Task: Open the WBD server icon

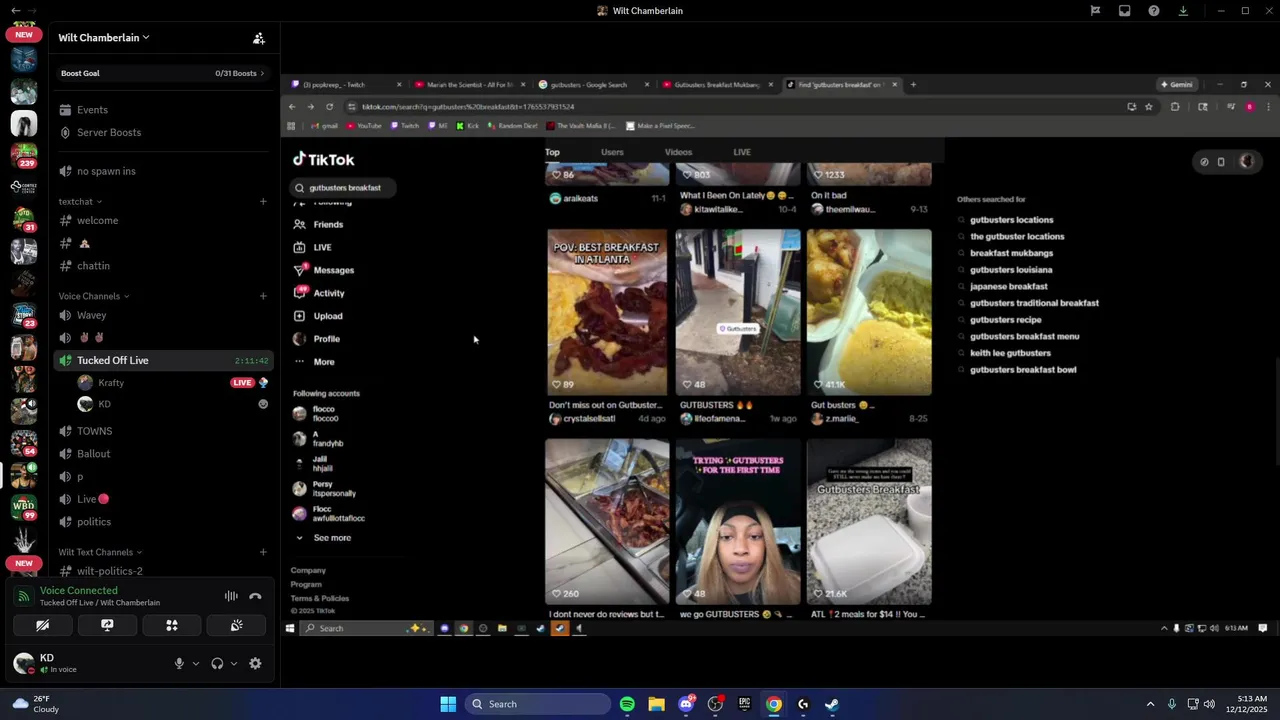Action: [24, 505]
